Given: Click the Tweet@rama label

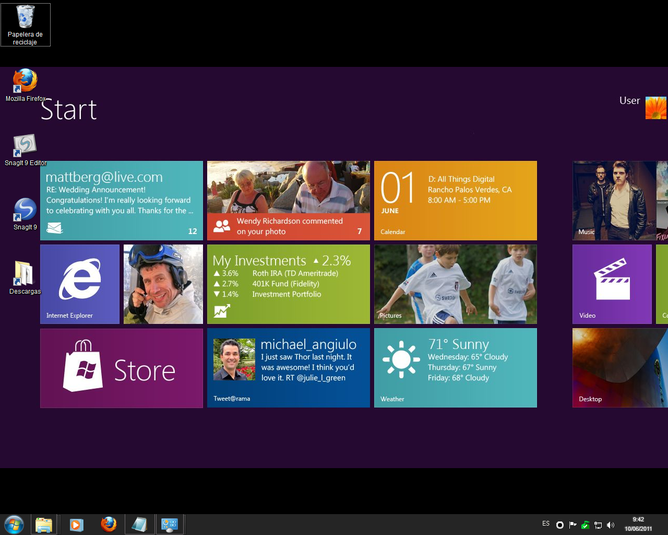Looking at the screenshot, I should pos(232,399).
